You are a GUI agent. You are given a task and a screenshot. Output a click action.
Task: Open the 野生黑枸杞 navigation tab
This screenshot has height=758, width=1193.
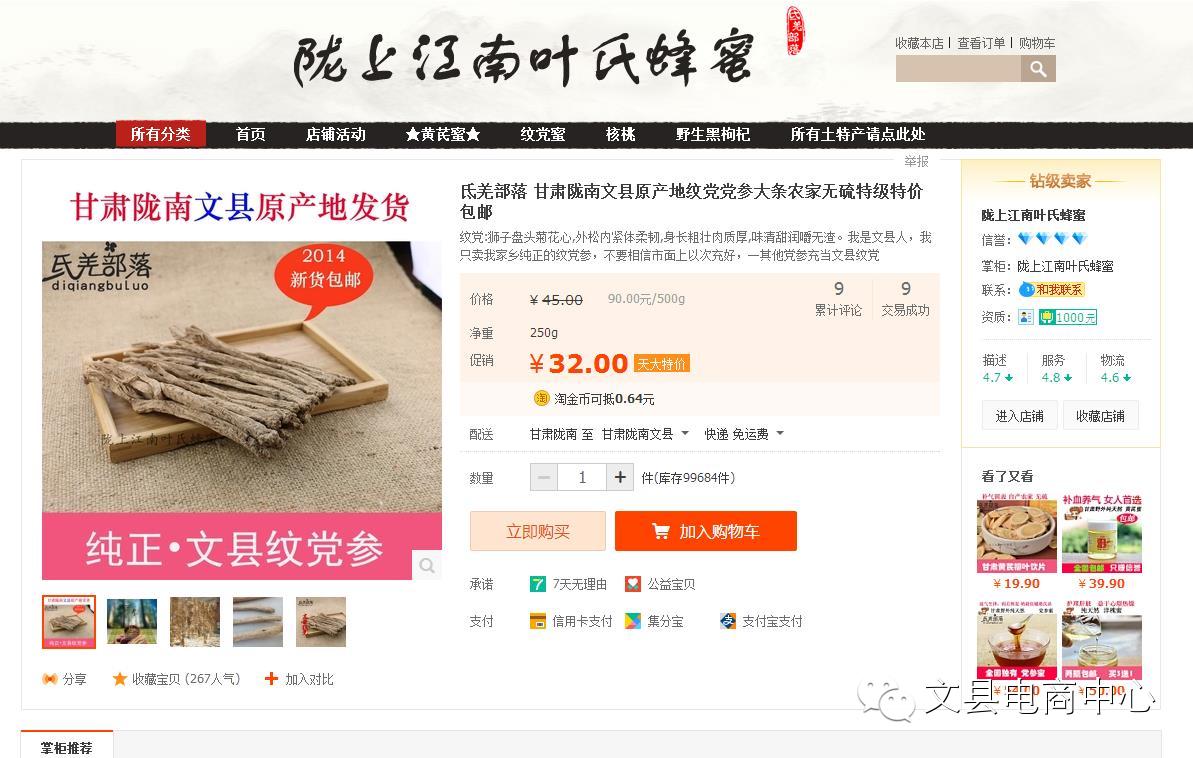[713, 134]
